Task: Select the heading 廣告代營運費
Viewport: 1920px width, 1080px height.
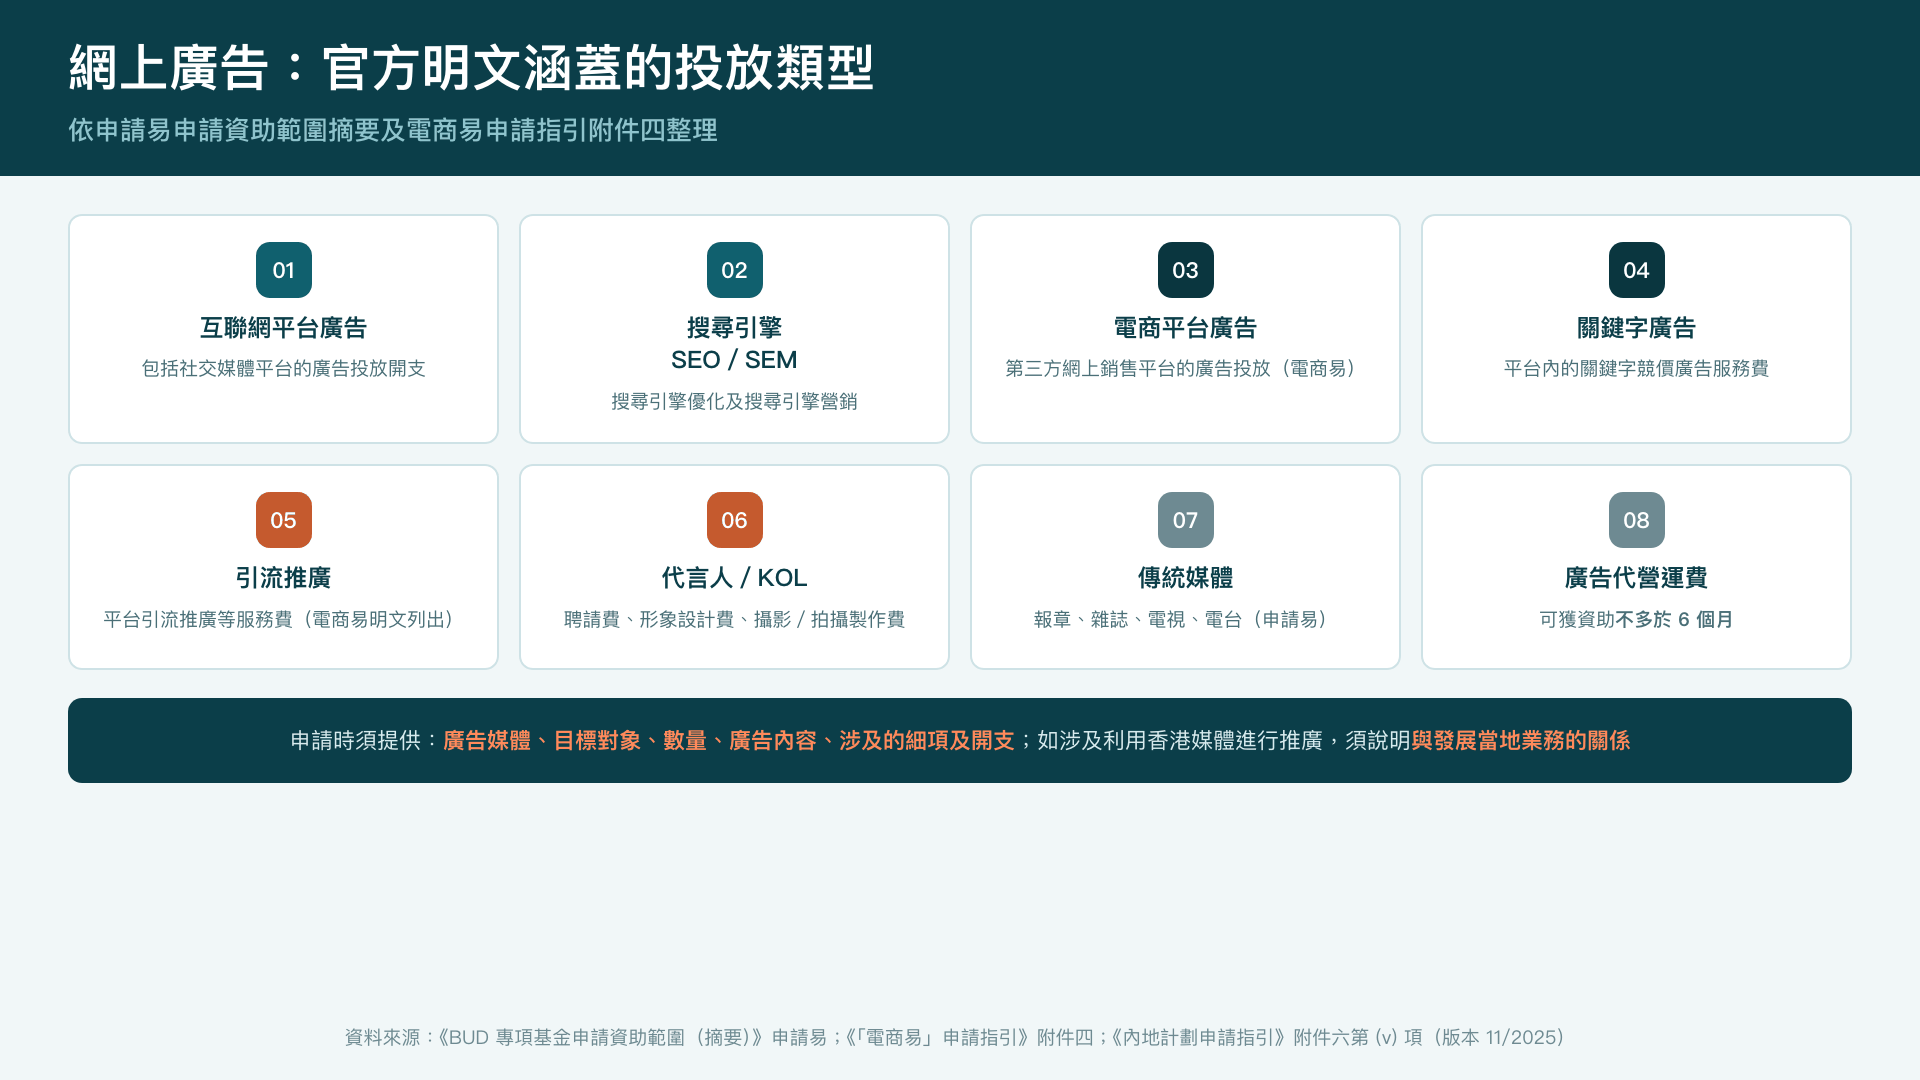Action: pyautogui.click(x=1636, y=578)
